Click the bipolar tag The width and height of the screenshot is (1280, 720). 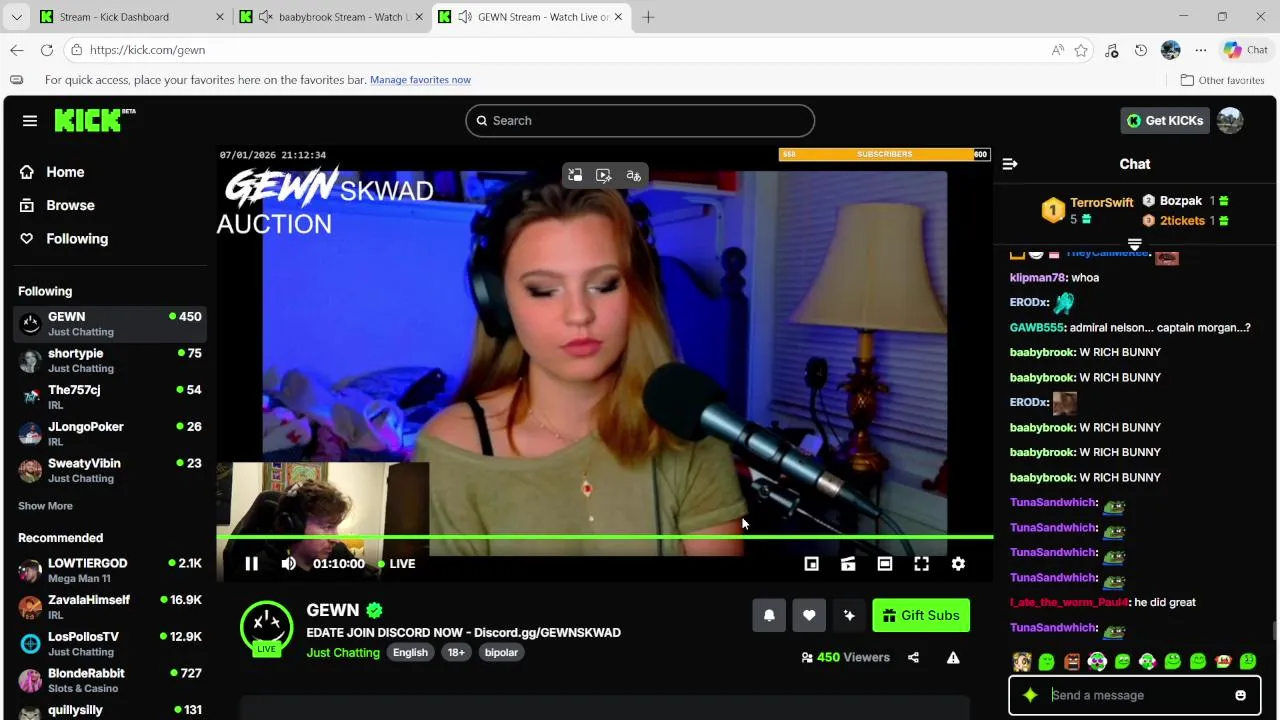click(501, 653)
